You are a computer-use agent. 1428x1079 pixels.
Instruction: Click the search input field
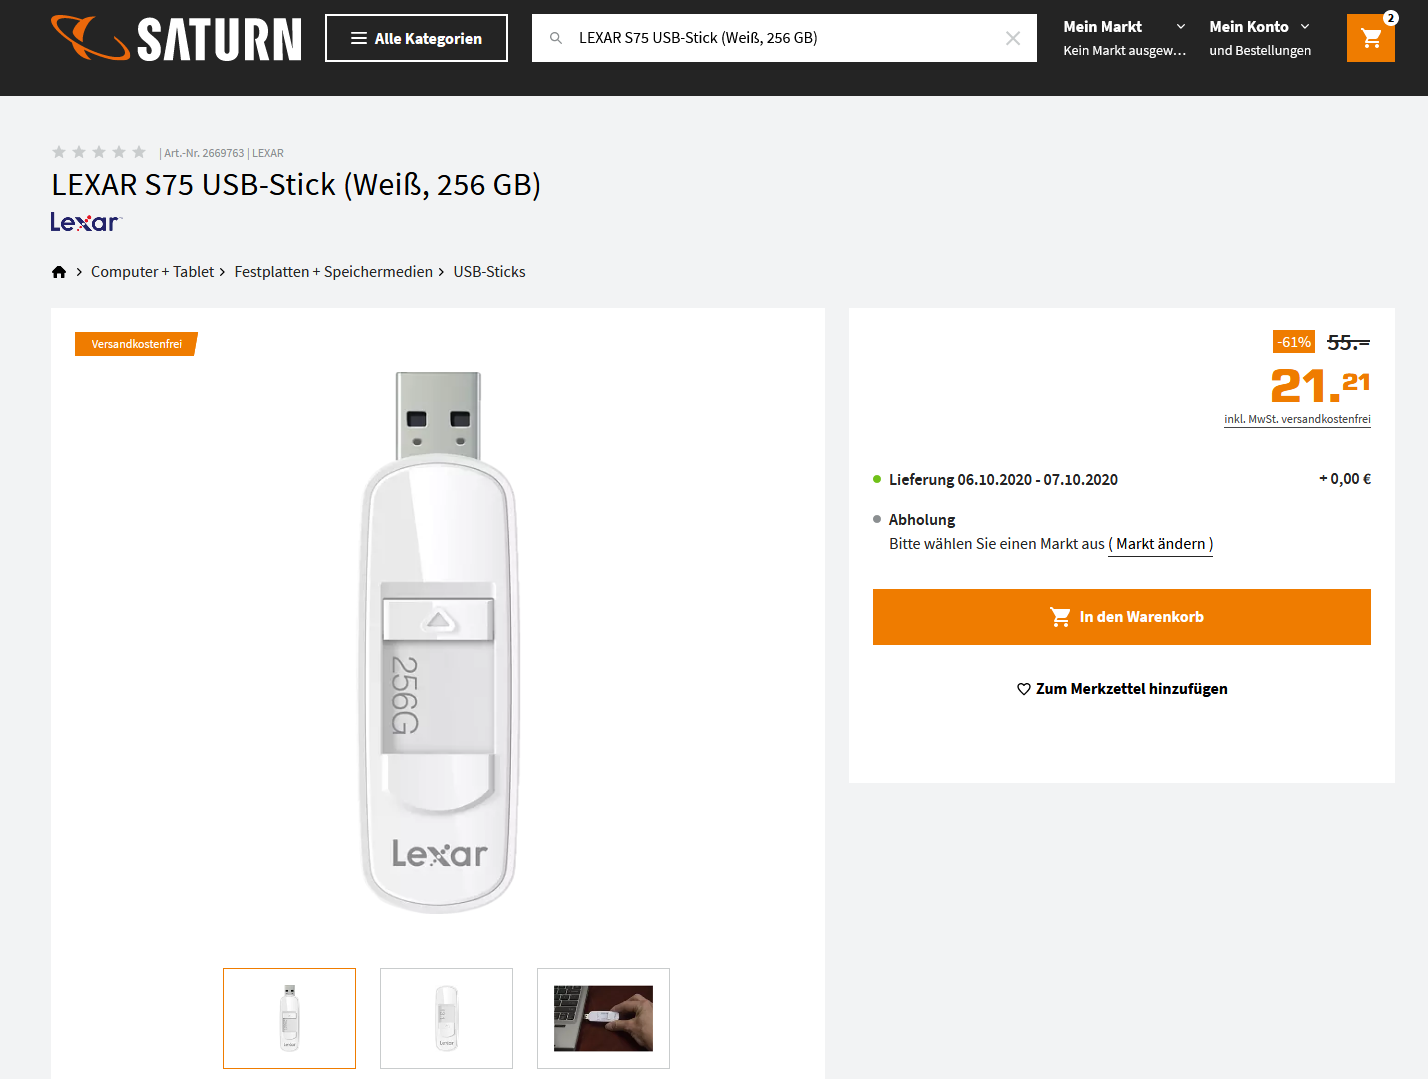(780, 38)
